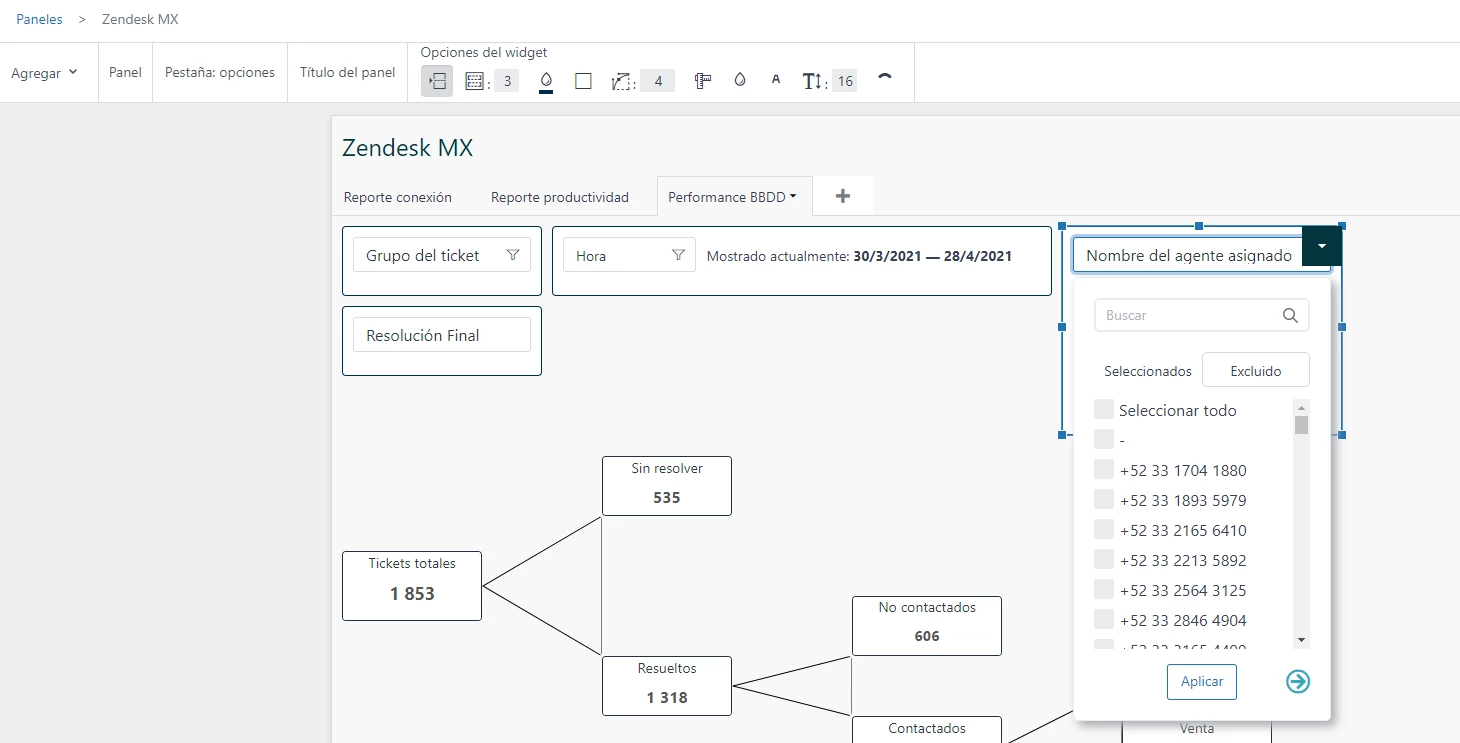
Task: Click the format painter ruler icon
Action: click(703, 81)
